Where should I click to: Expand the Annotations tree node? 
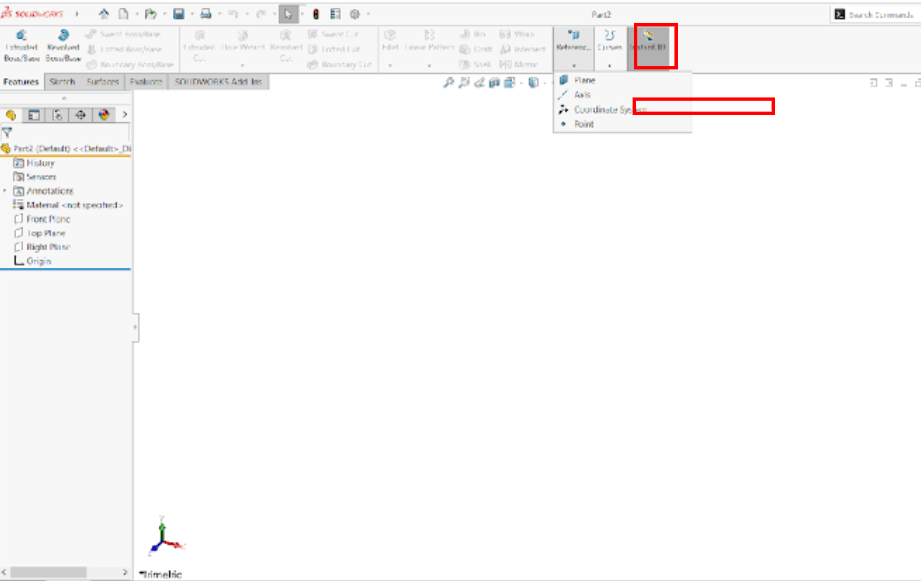click(5, 191)
